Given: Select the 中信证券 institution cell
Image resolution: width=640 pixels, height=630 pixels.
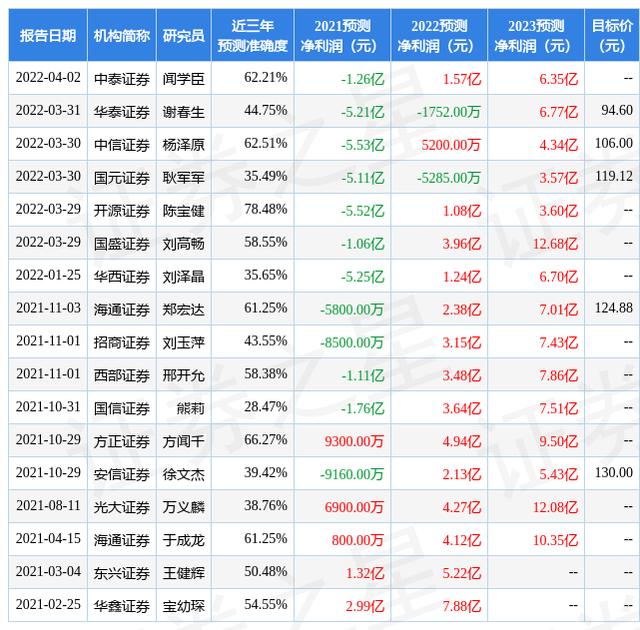Looking at the screenshot, I should 122,145.
